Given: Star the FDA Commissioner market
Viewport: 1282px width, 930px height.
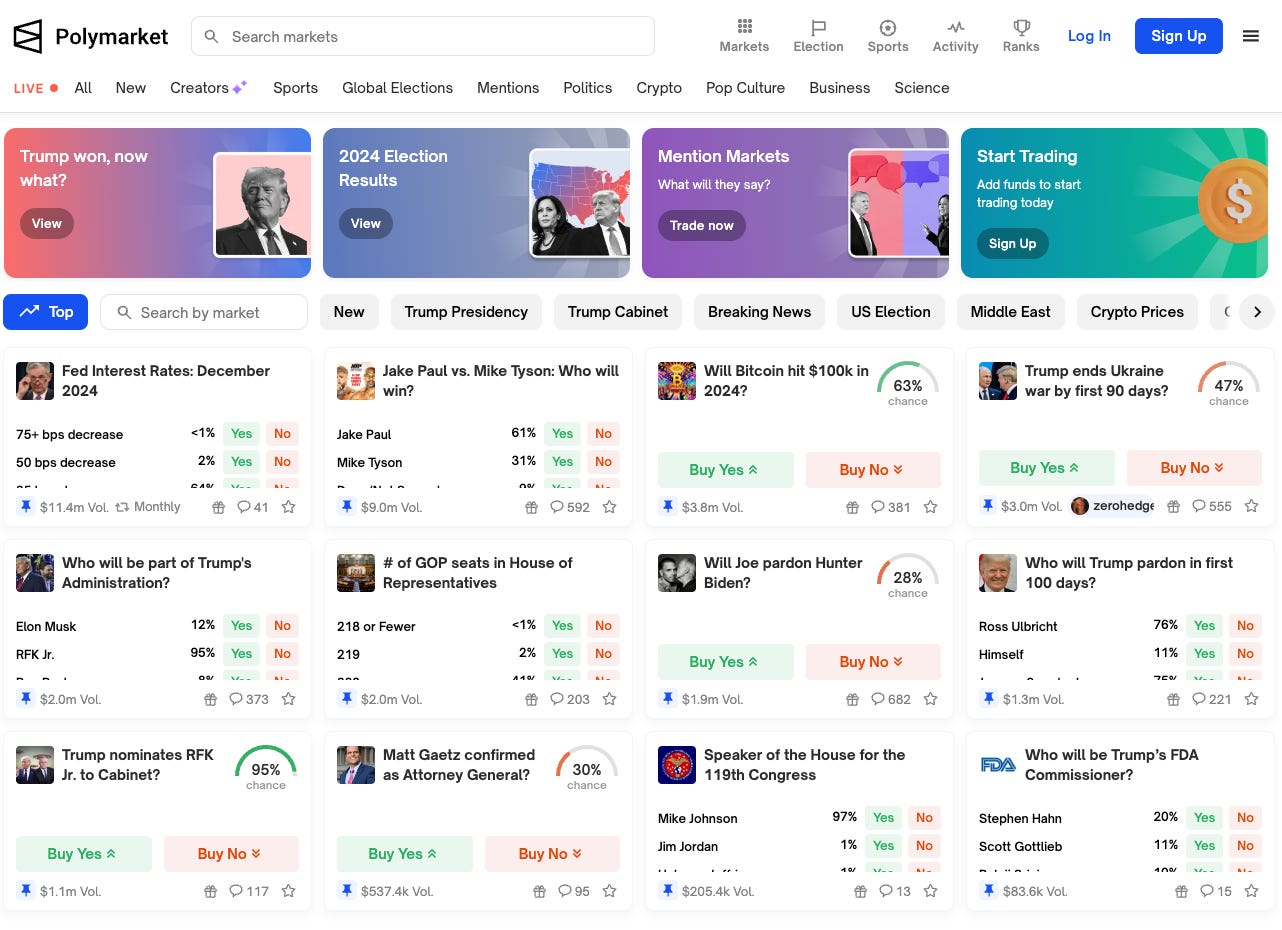Looking at the screenshot, I should tap(1252, 891).
